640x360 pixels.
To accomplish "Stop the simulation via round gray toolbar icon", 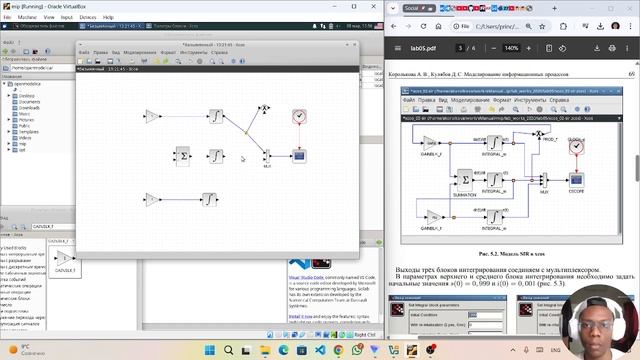I will pos(200,61).
